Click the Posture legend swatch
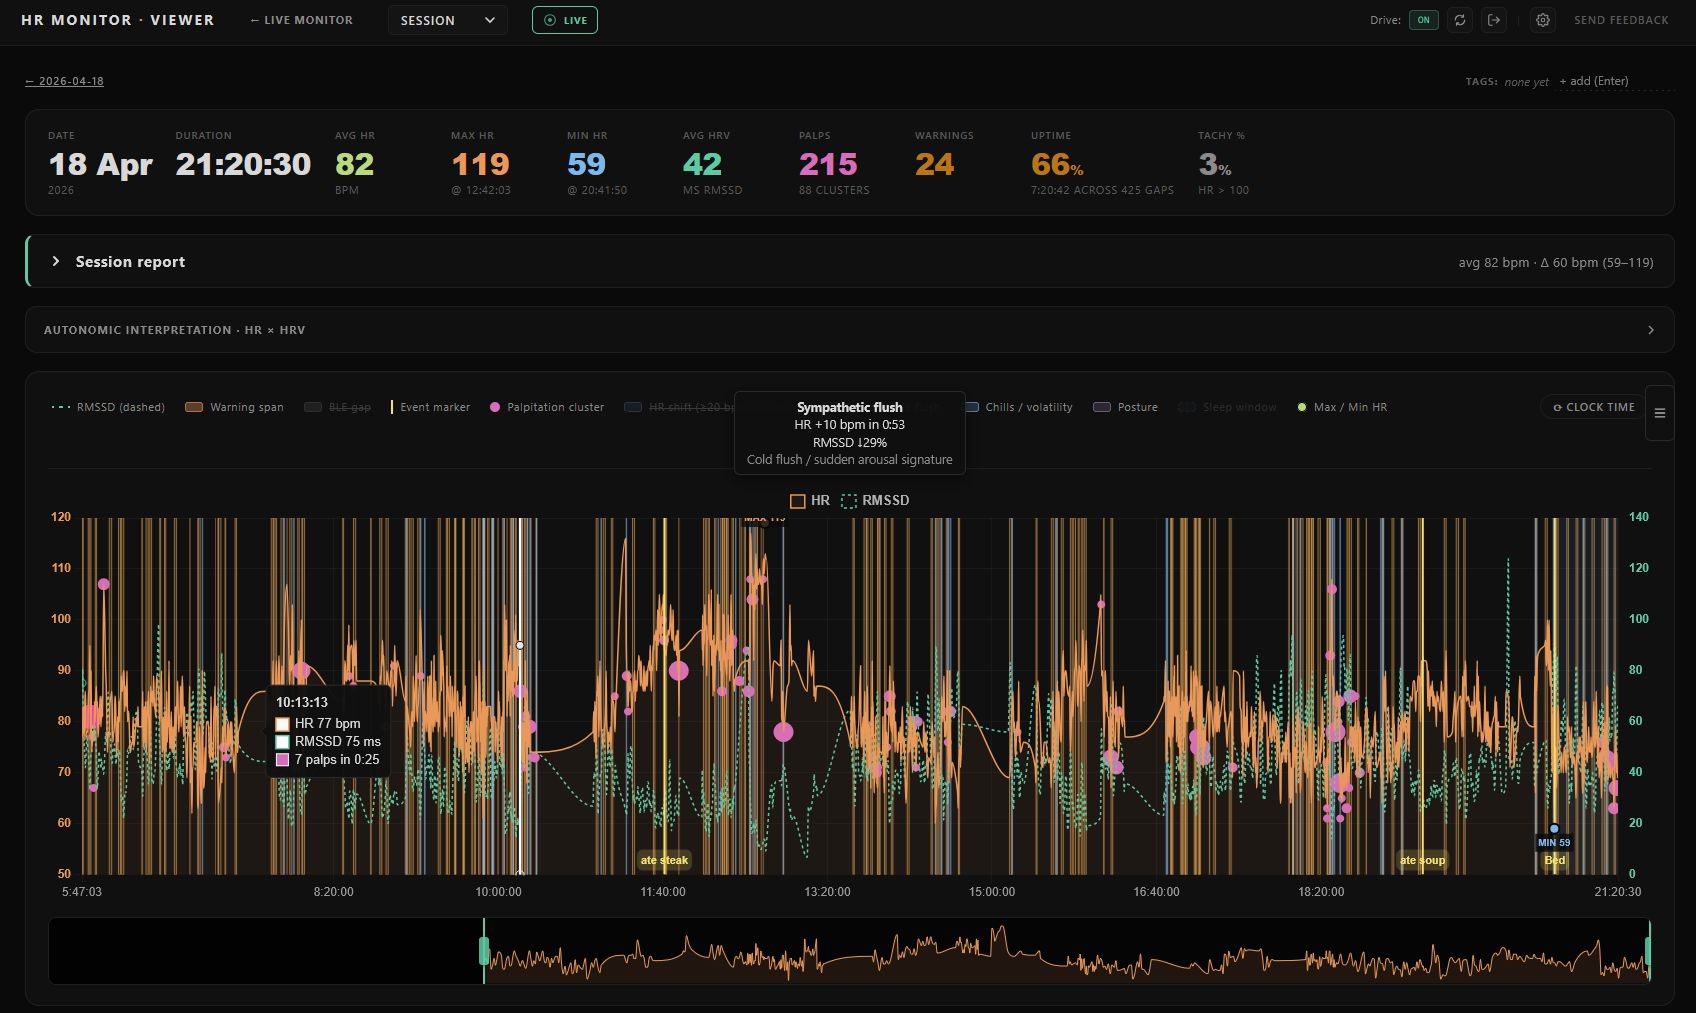The image size is (1696, 1013). (1099, 407)
